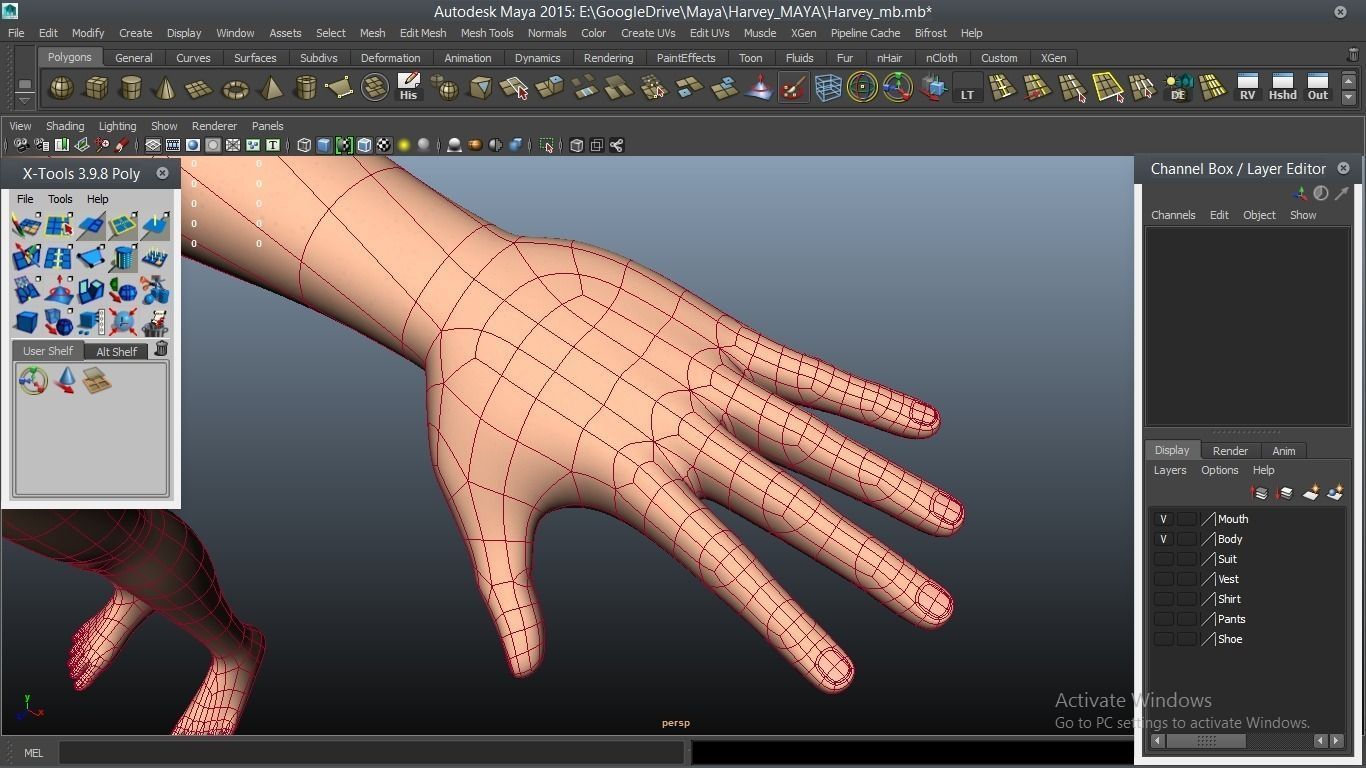This screenshot has height=768, width=1366.
Task: Create a new empty layer in Layer Editor
Action: [1311, 492]
